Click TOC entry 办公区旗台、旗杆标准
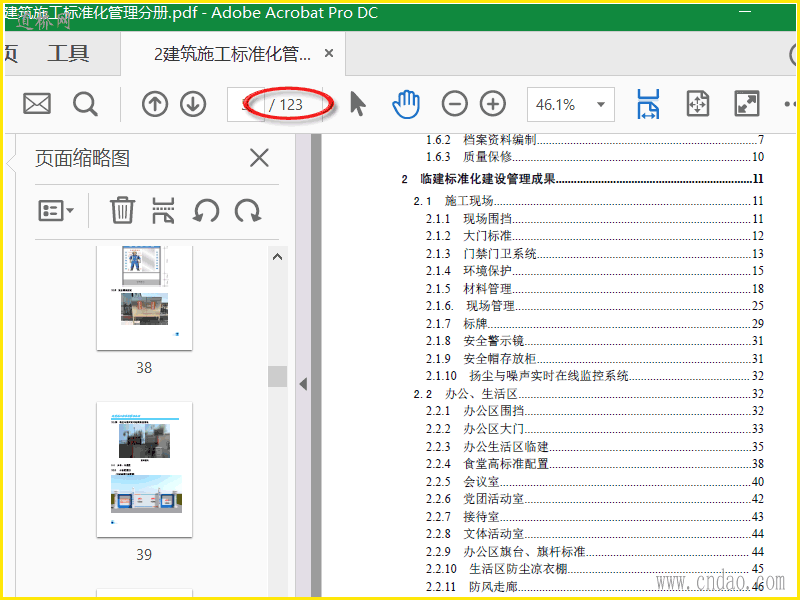 [595, 552]
